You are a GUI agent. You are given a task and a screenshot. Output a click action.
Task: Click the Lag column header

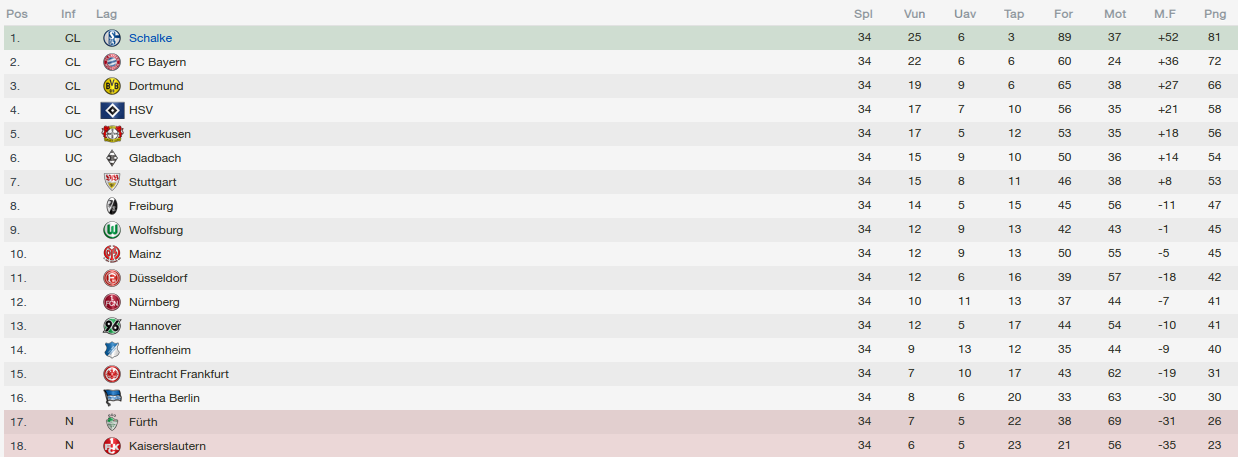[x=106, y=14]
